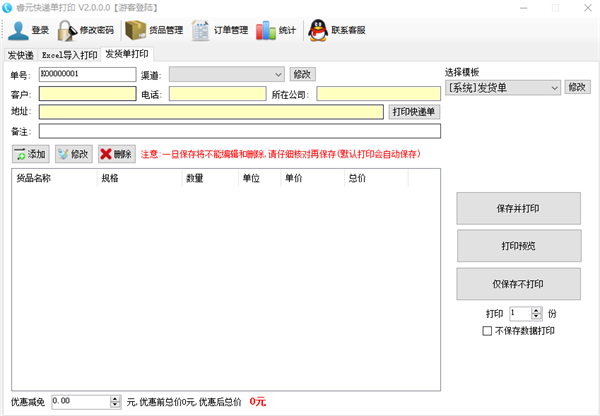Open 货品管理 goods management
This screenshot has height=416, width=600.
[x=135, y=30]
